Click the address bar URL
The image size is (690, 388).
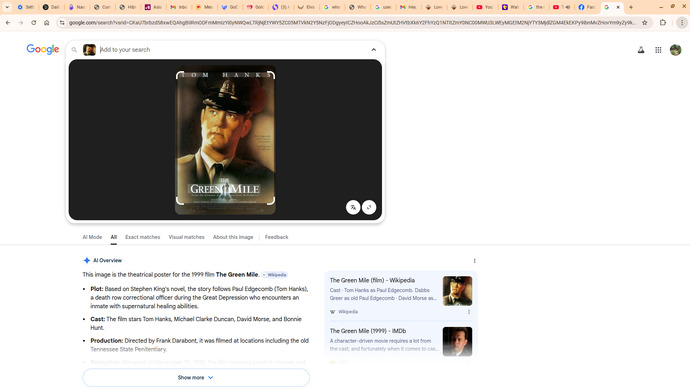pyautogui.click(x=352, y=22)
